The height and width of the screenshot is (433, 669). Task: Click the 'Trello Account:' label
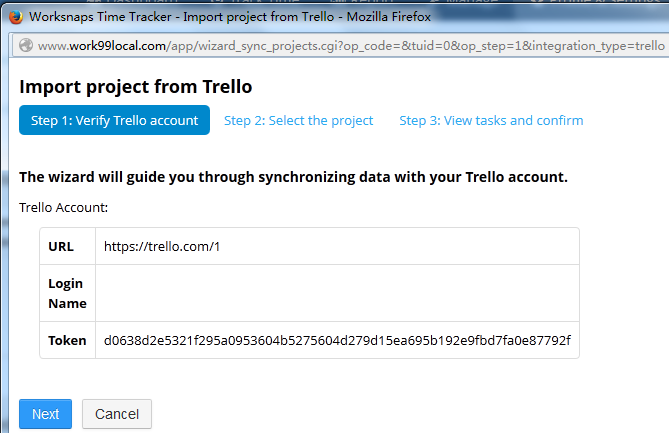(x=63, y=207)
